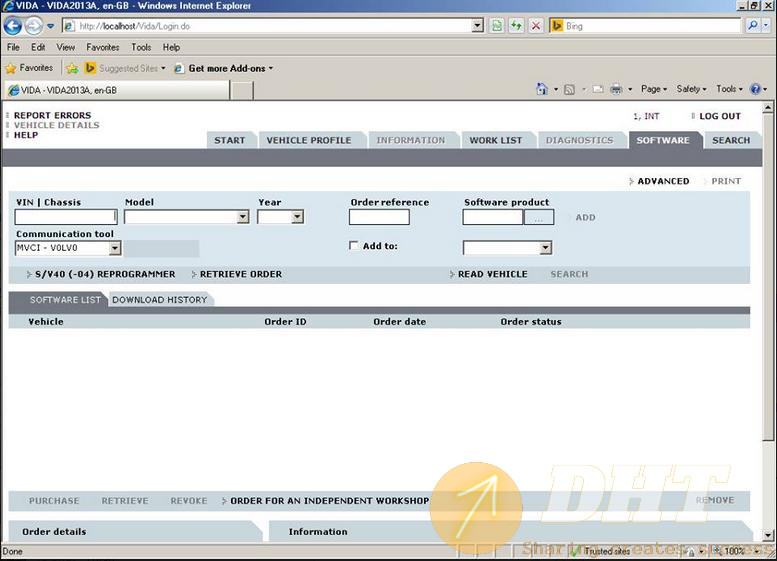Open the View menu
This screenshot has width=777, height=561.
coord(65,48)
